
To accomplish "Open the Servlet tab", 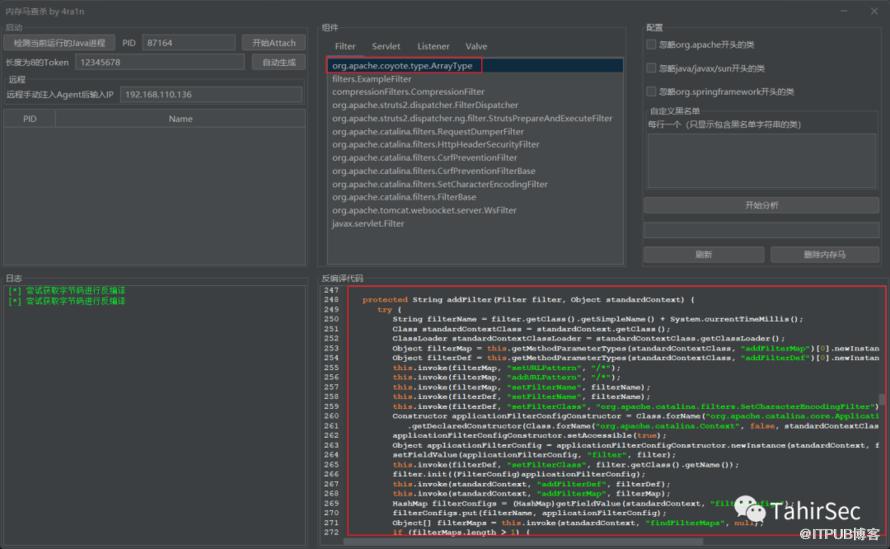I will click(386, 46).
